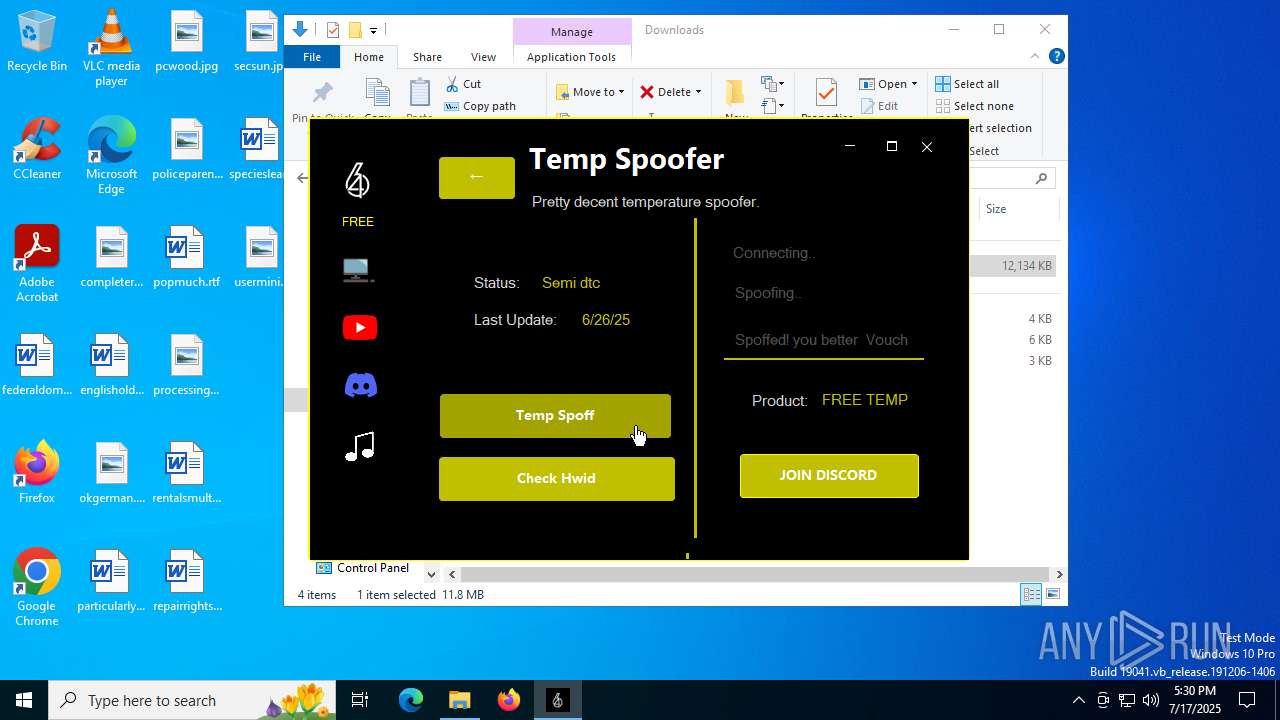The height and width of the screenshot is (720, 1280).
Task: Click Copy path in the ribbon
Action: click(480, 106)
